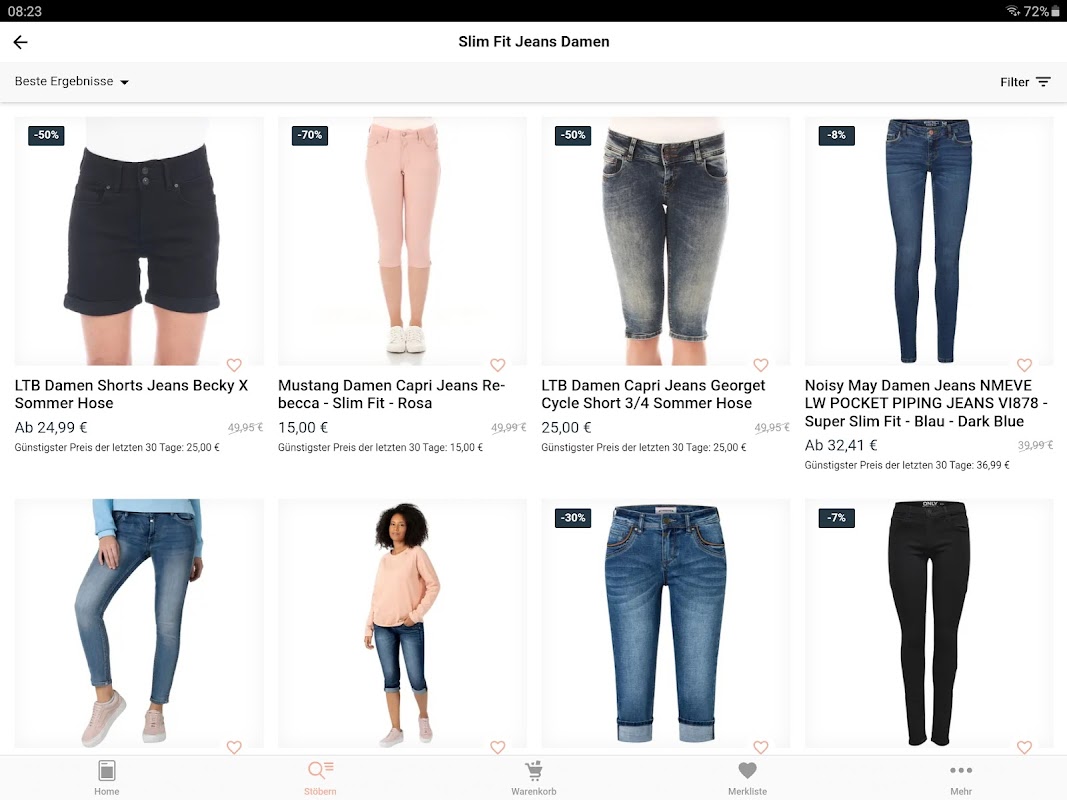This screenshot has height=800, width=1067.
Task: Click the Ab 32,41 € price
Action: point(841,445)
